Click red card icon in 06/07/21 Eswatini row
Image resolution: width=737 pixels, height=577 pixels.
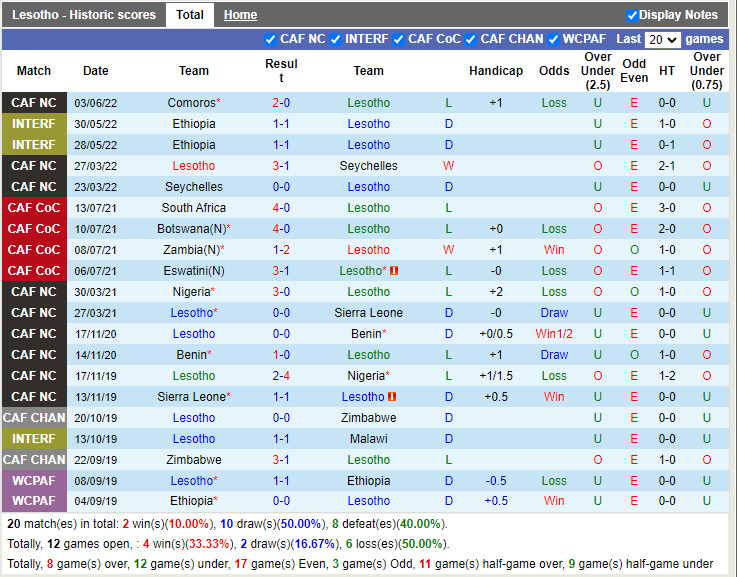tap(394, 271)
